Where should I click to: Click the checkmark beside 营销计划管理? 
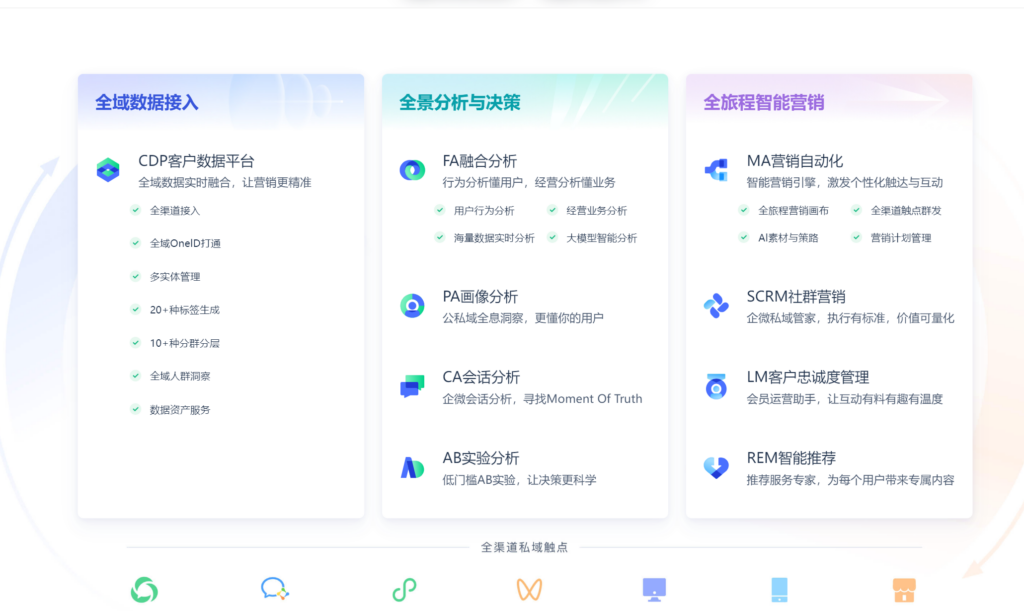coord(856,238)
